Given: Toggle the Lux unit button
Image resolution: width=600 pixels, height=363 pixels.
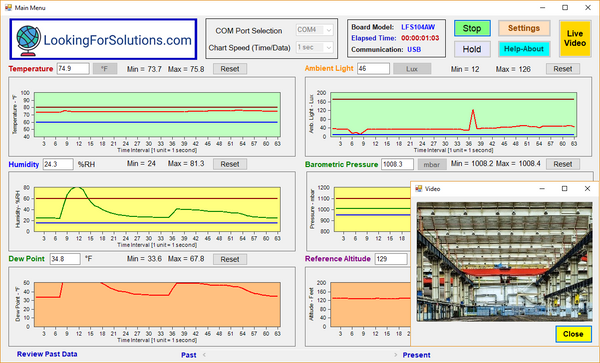Looking at the screenshot, I should (412, 69).
